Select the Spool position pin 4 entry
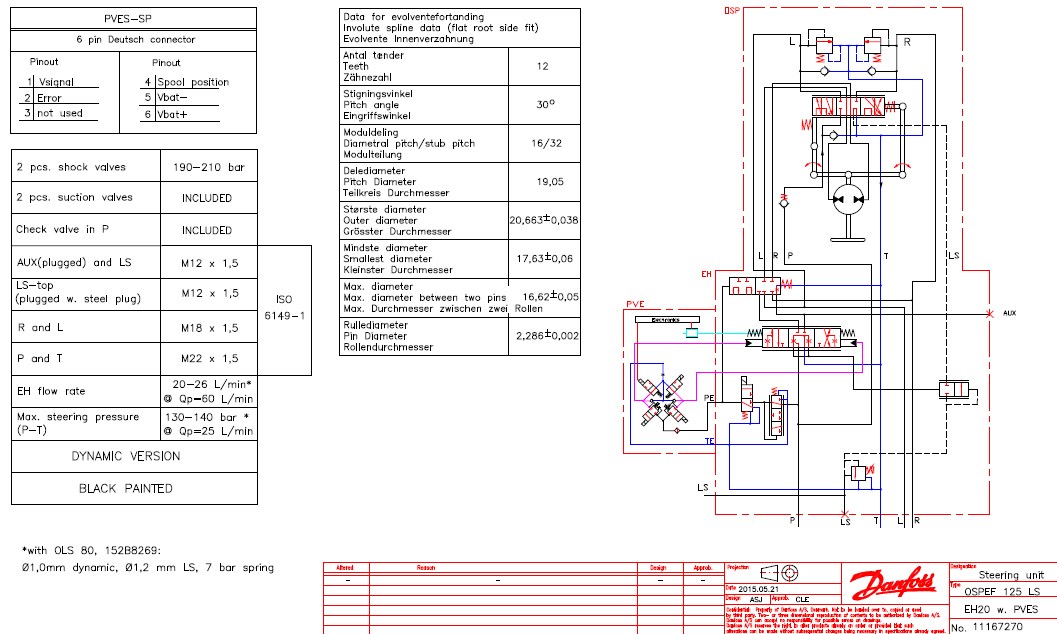 (190, 82)
